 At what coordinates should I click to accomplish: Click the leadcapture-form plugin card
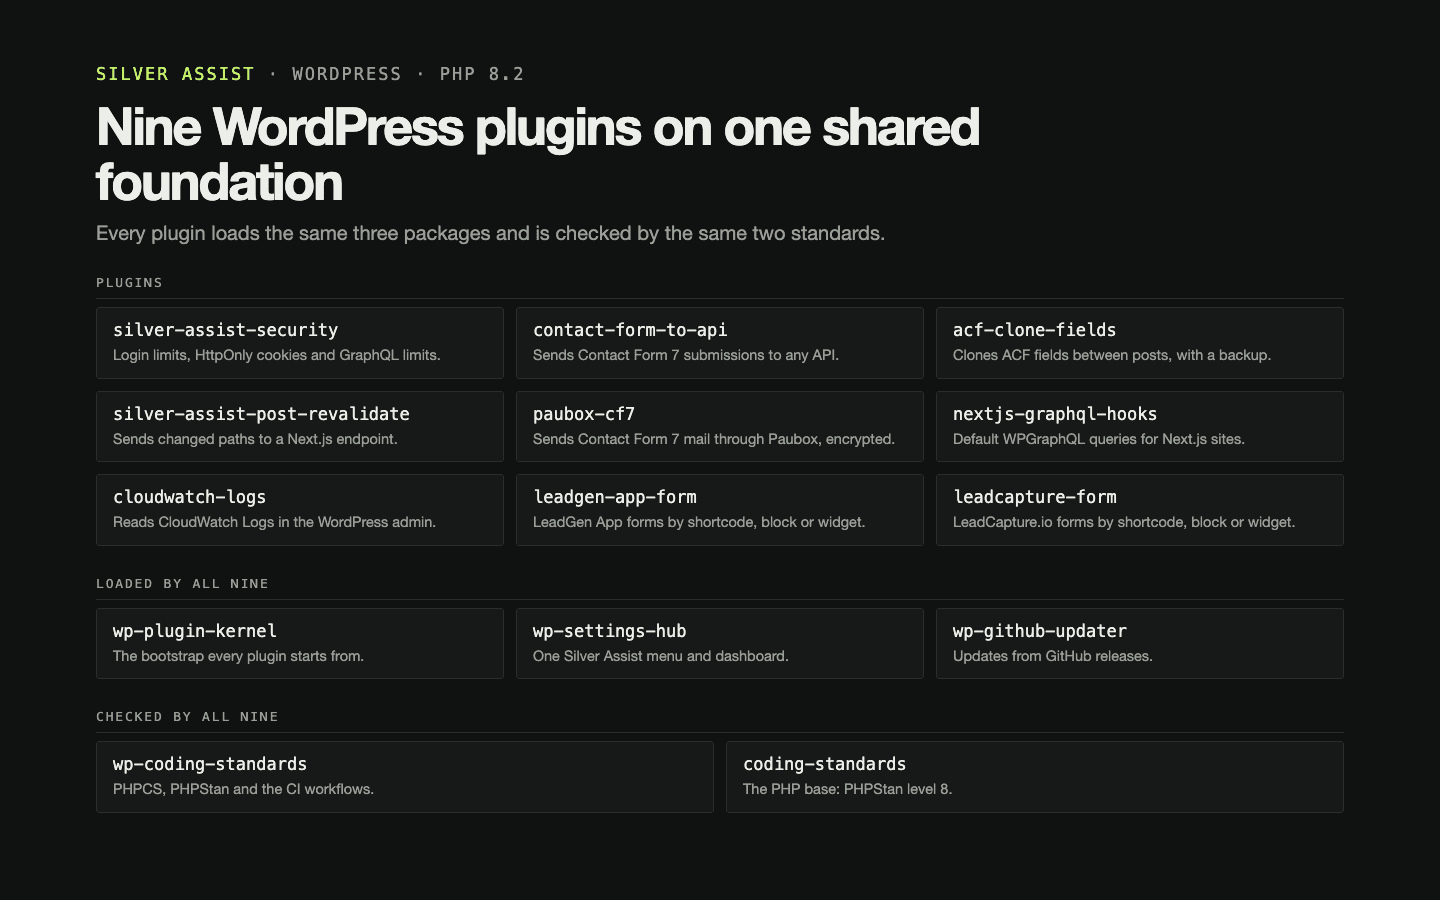[x=1140, y=510]
